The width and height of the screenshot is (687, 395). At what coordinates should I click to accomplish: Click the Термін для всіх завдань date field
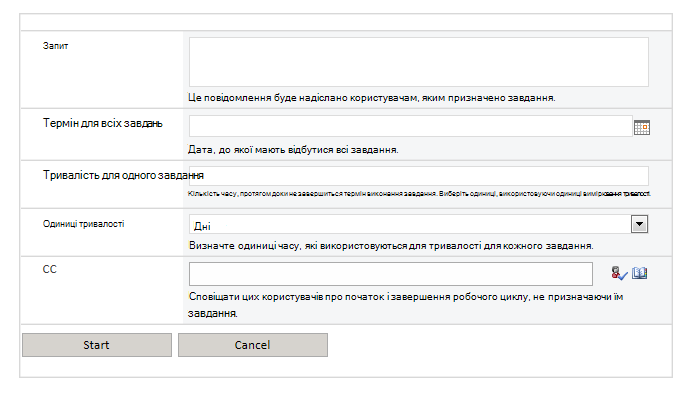411,126
